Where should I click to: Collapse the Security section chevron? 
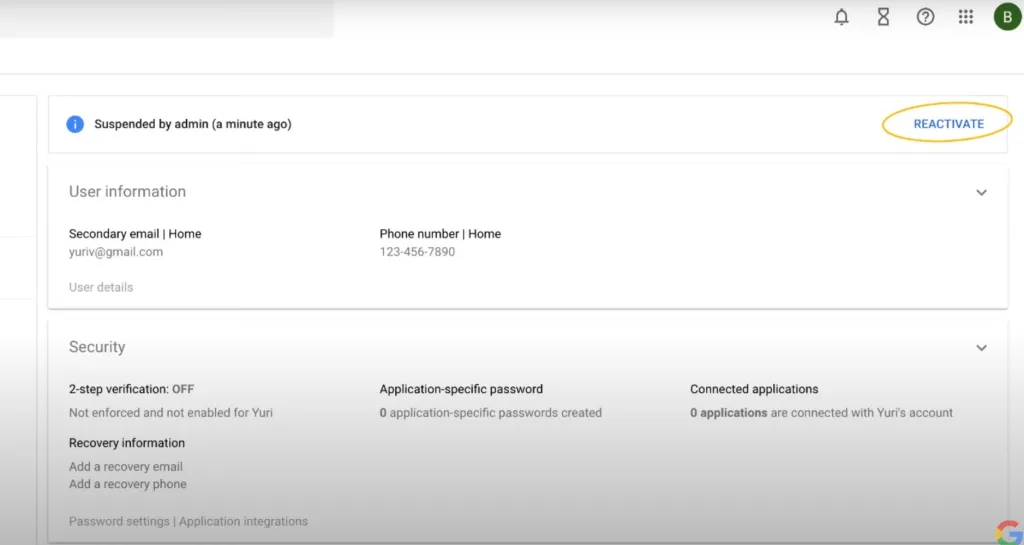pyautogui.click(x=981, y=348)
